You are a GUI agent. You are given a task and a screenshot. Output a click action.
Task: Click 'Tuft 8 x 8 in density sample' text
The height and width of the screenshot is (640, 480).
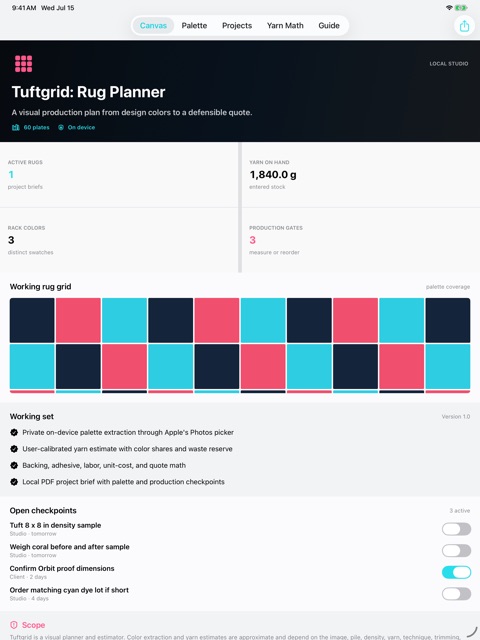(x=56, y=525)
